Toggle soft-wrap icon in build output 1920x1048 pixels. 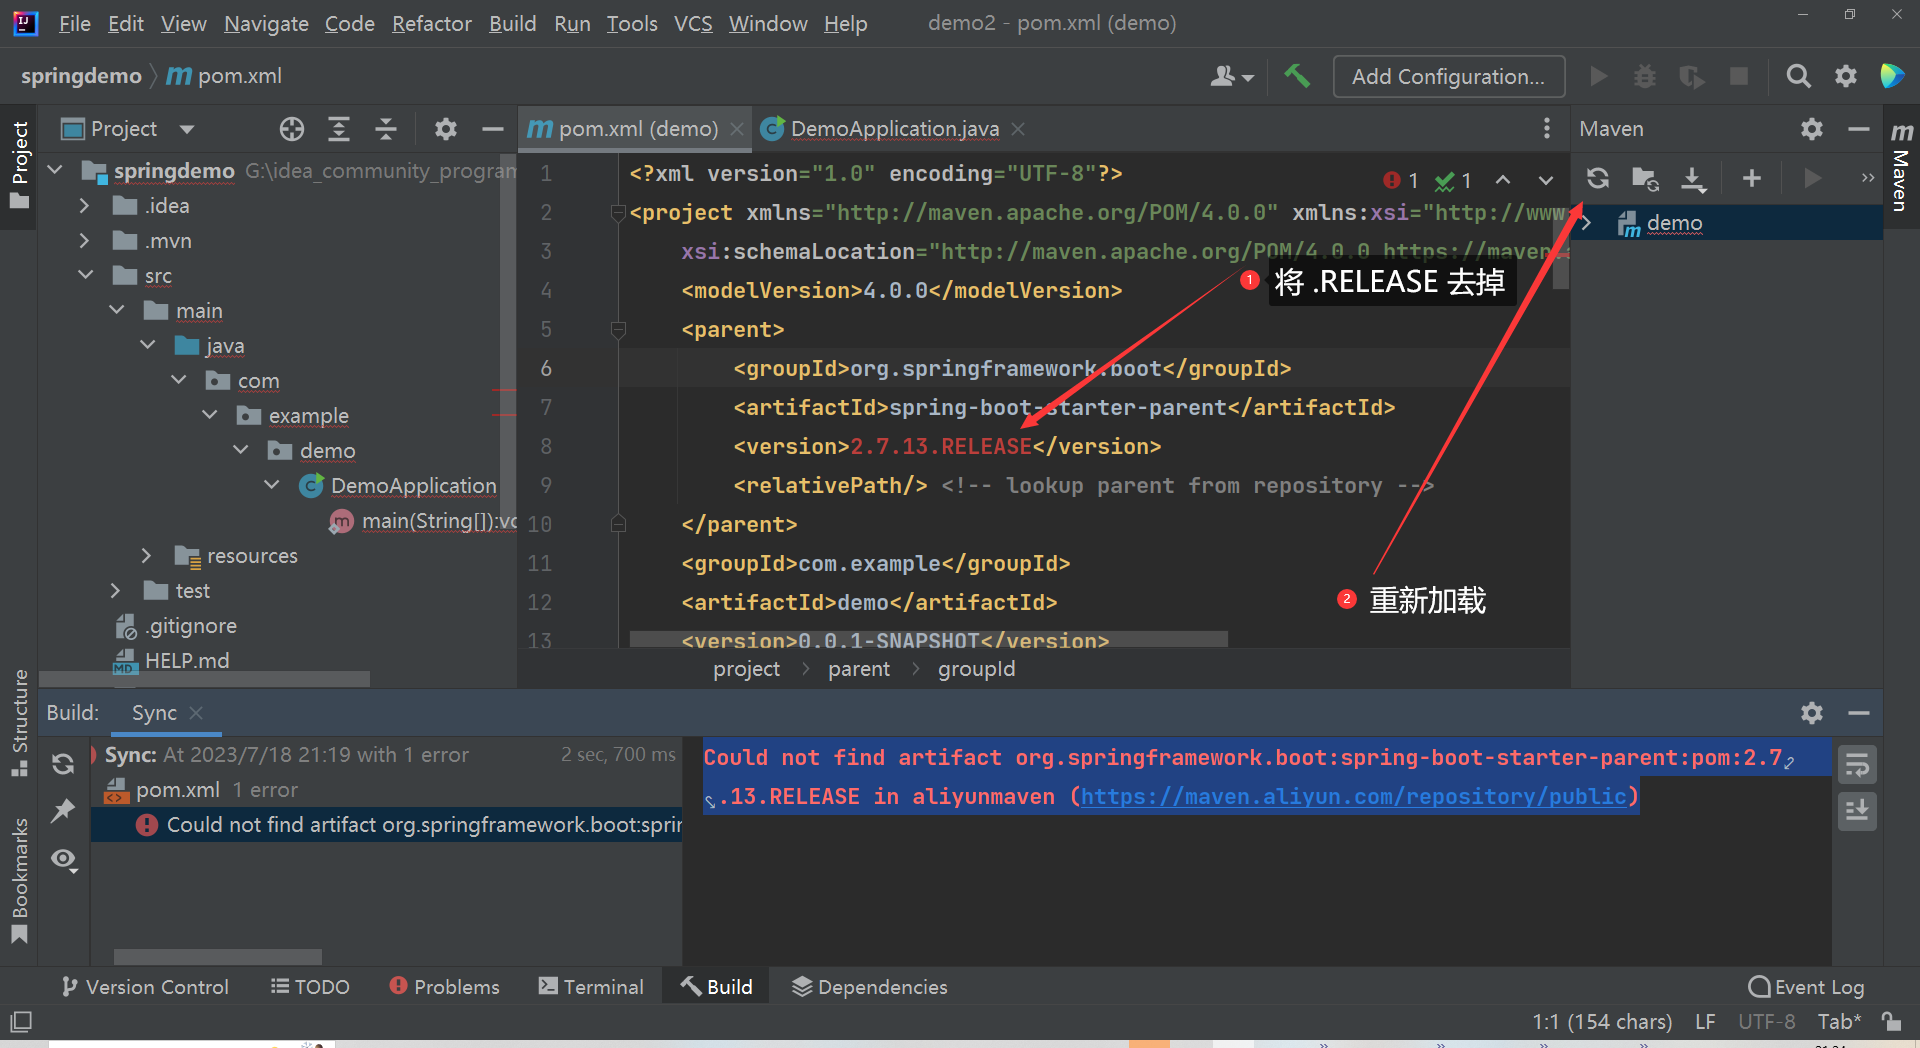pyautogui.click(x=1857, y=765)
